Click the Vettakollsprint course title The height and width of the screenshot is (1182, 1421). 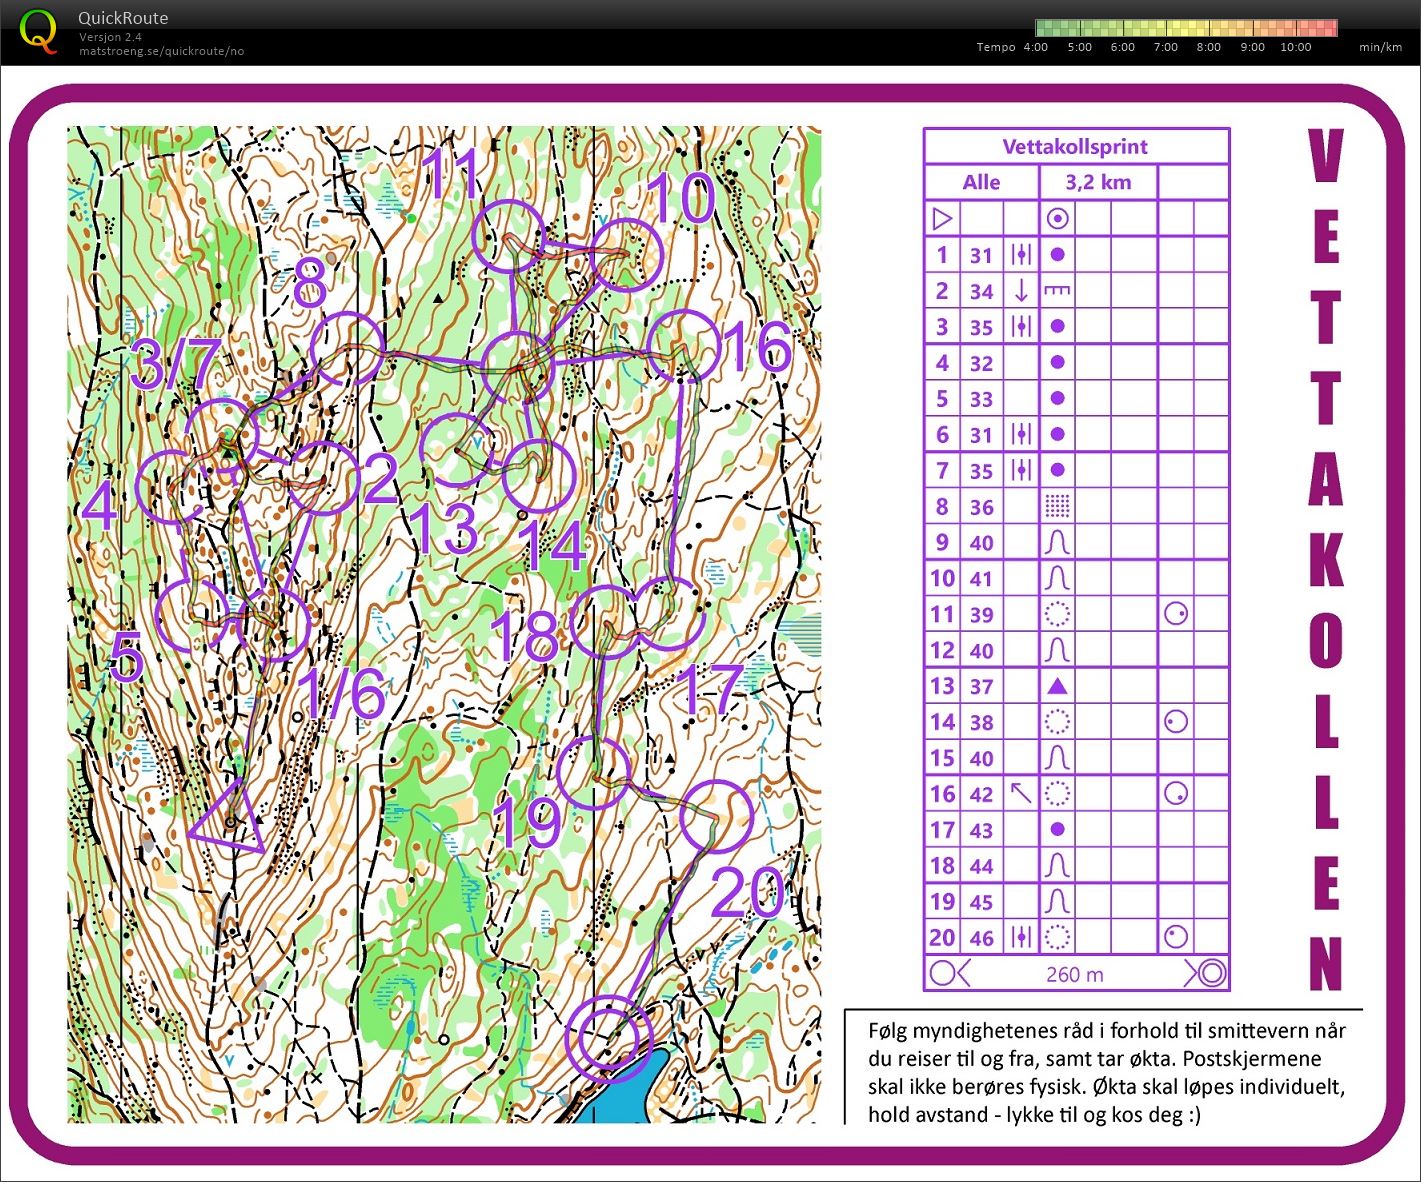[x=1075, y=146]
